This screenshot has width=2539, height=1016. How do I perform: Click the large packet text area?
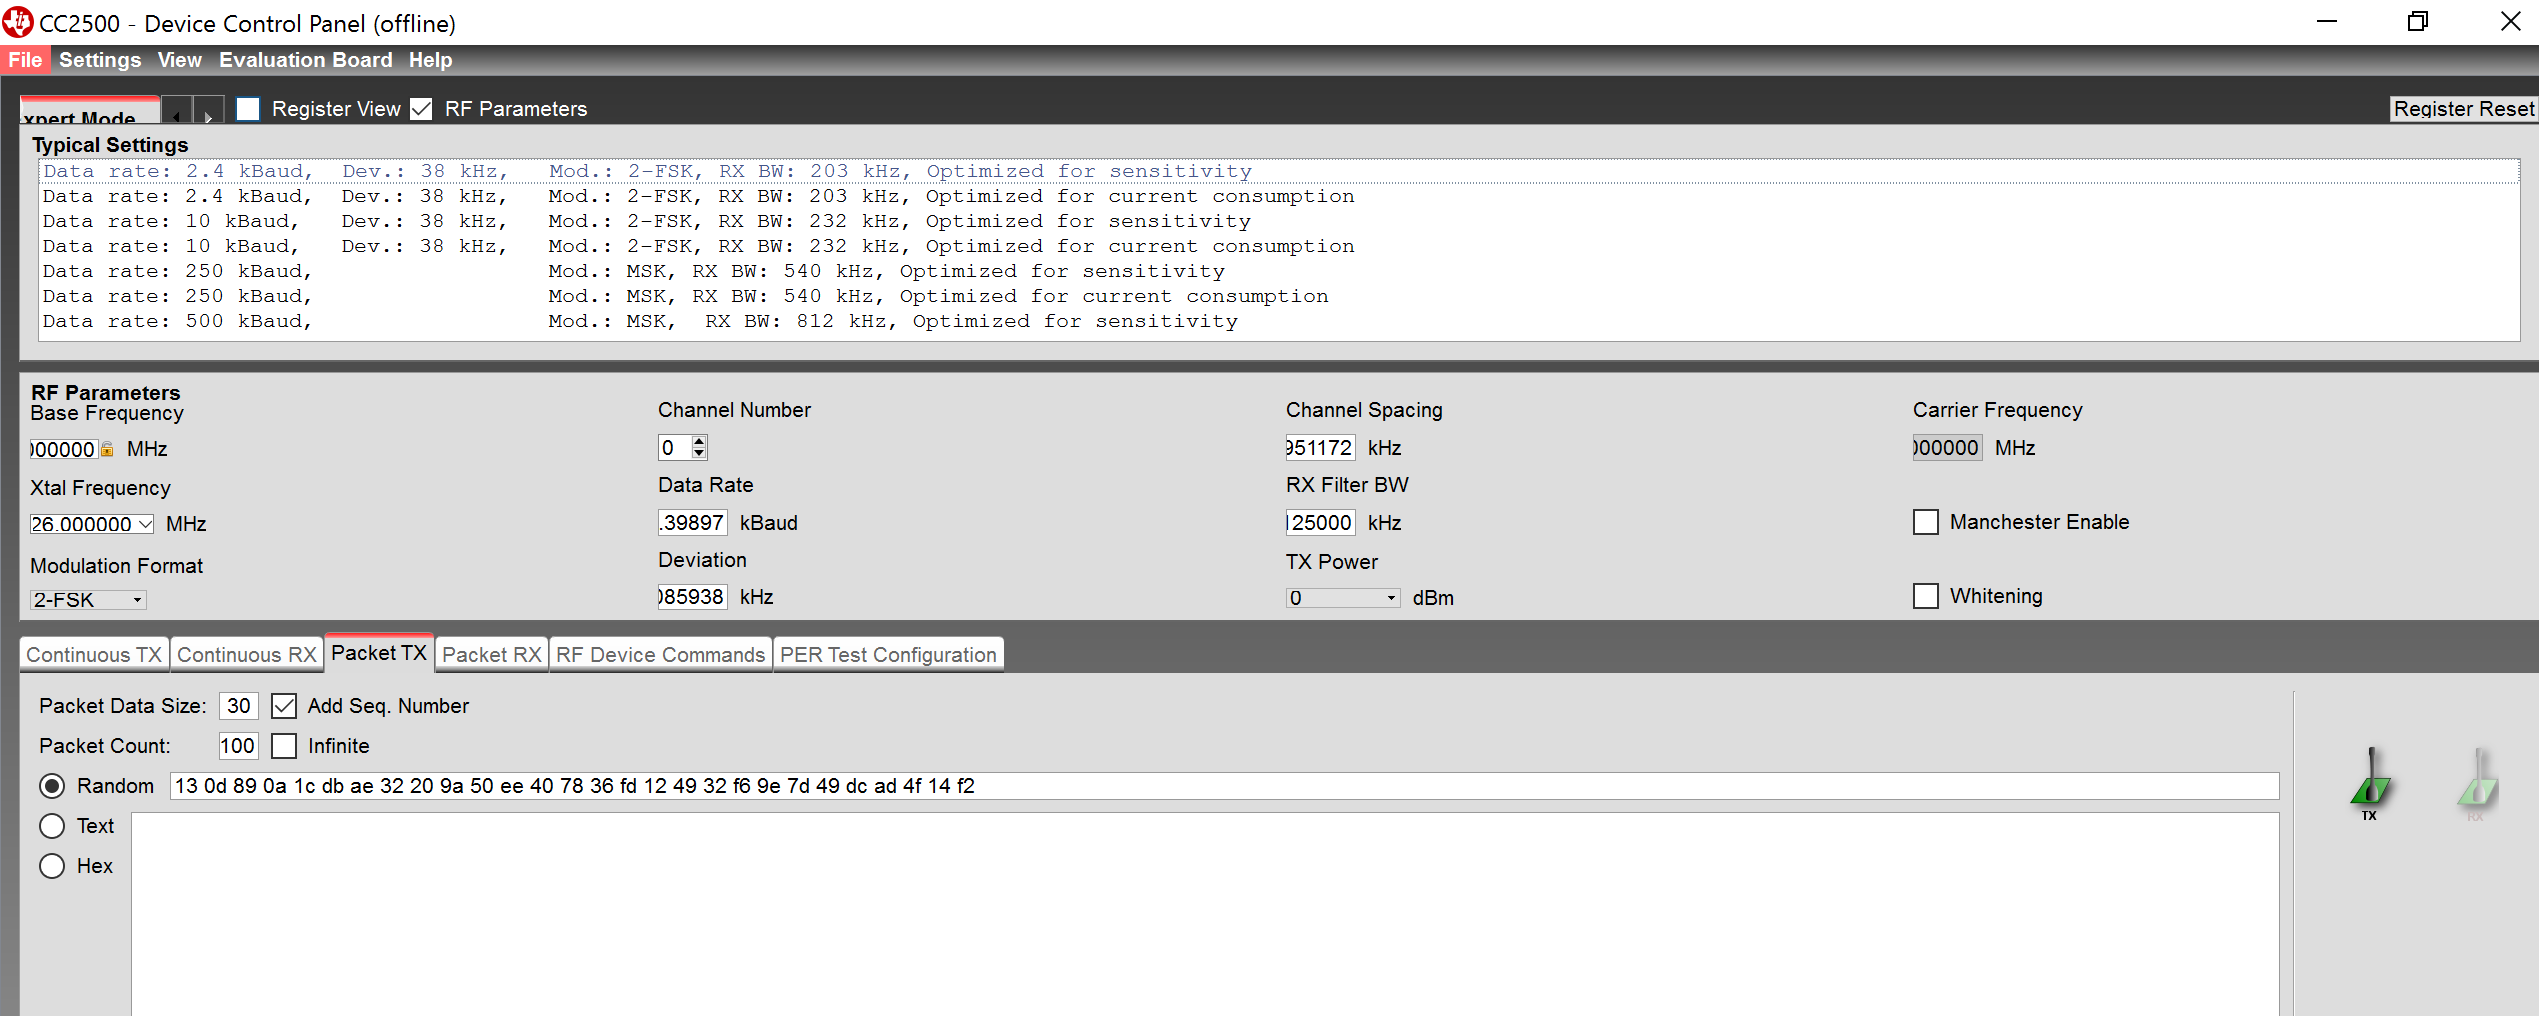click(x=1205, y=914)
